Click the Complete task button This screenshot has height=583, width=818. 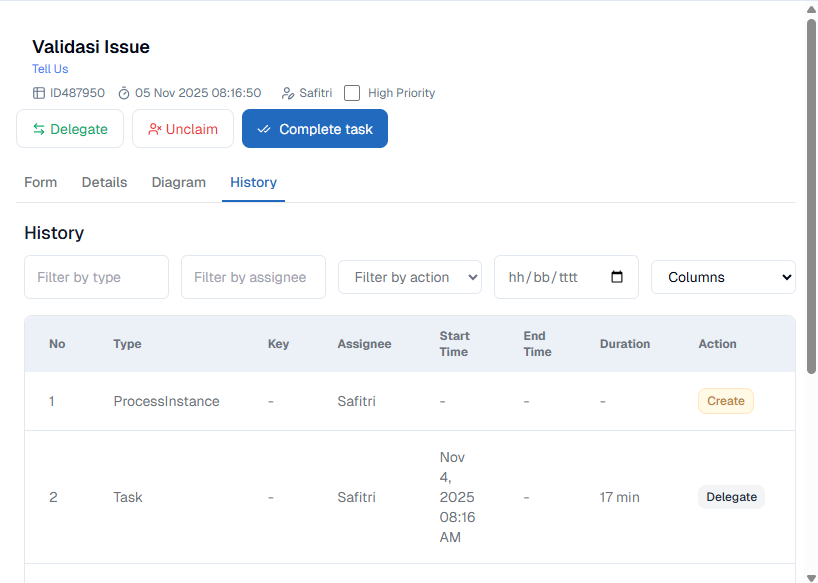[315, 129]
